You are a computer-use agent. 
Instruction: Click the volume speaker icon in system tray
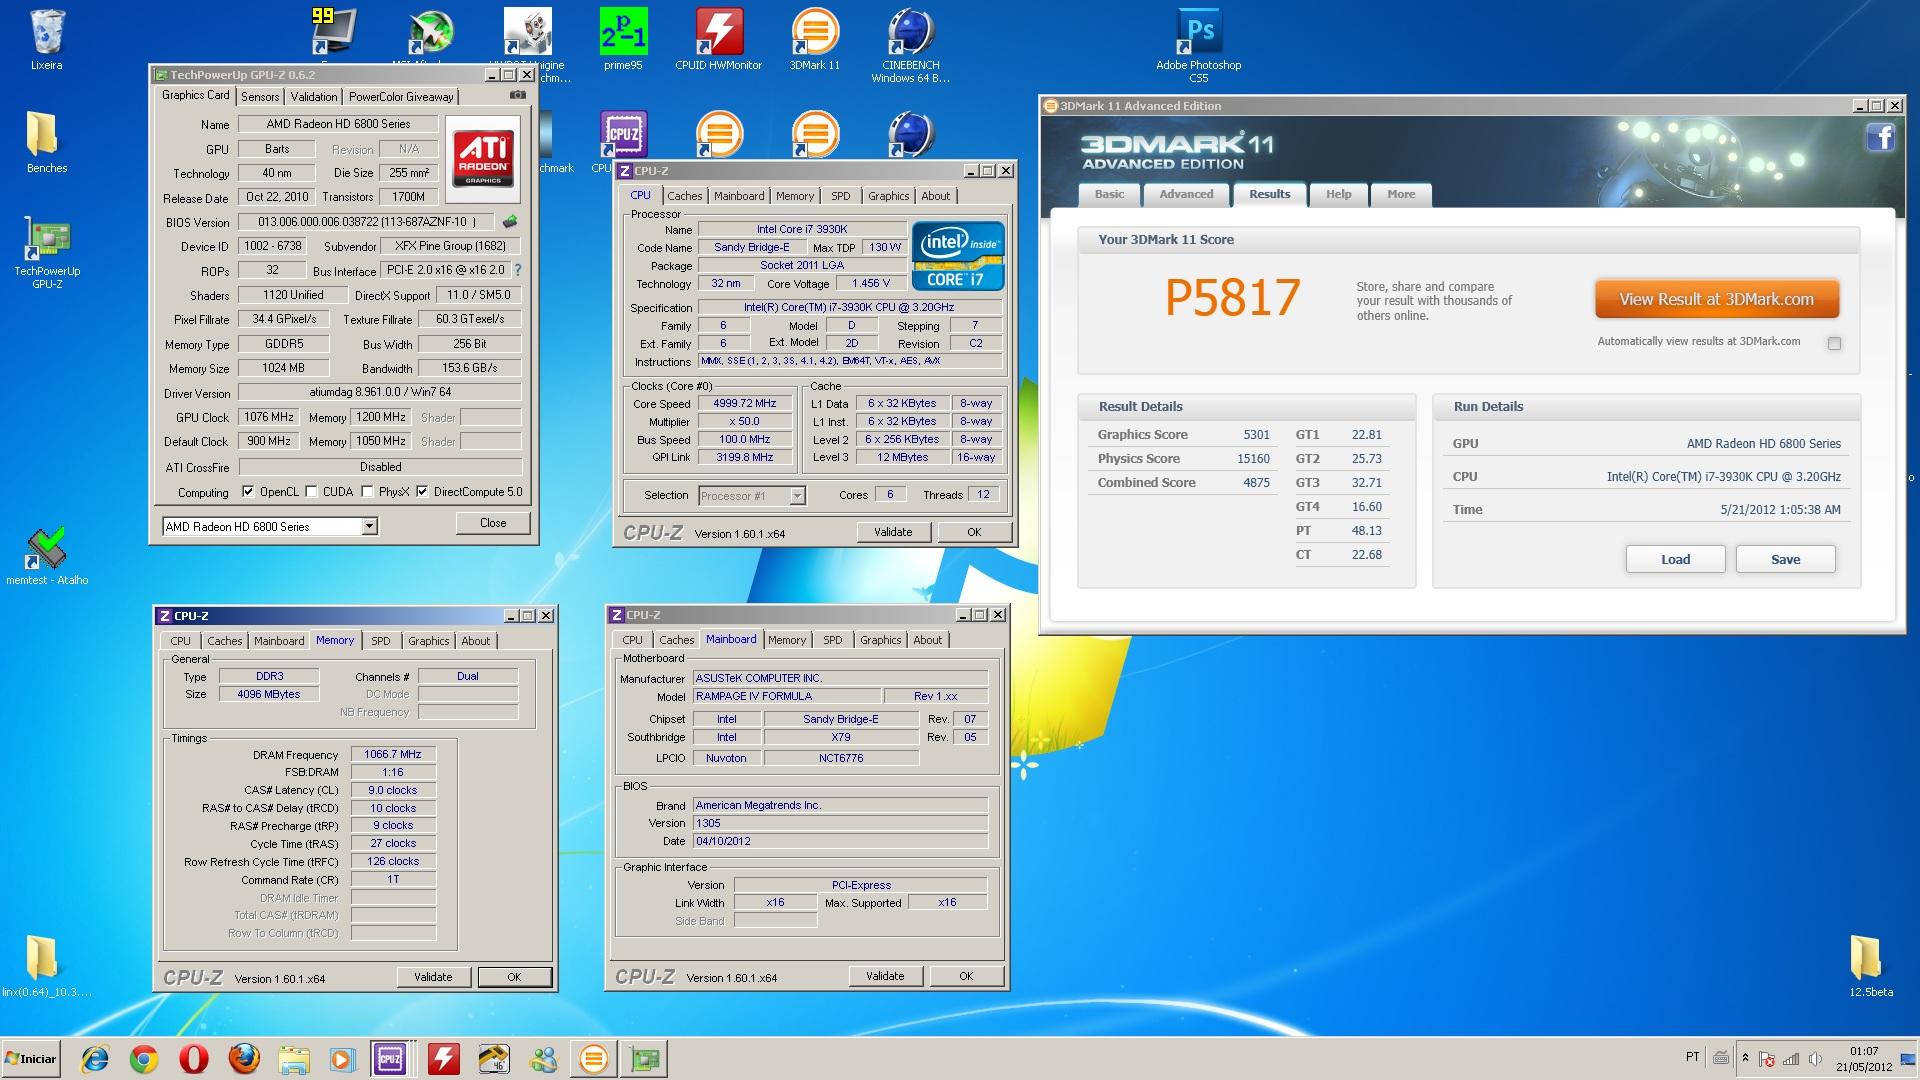pyautogui.click(x=1815, y=1059)
